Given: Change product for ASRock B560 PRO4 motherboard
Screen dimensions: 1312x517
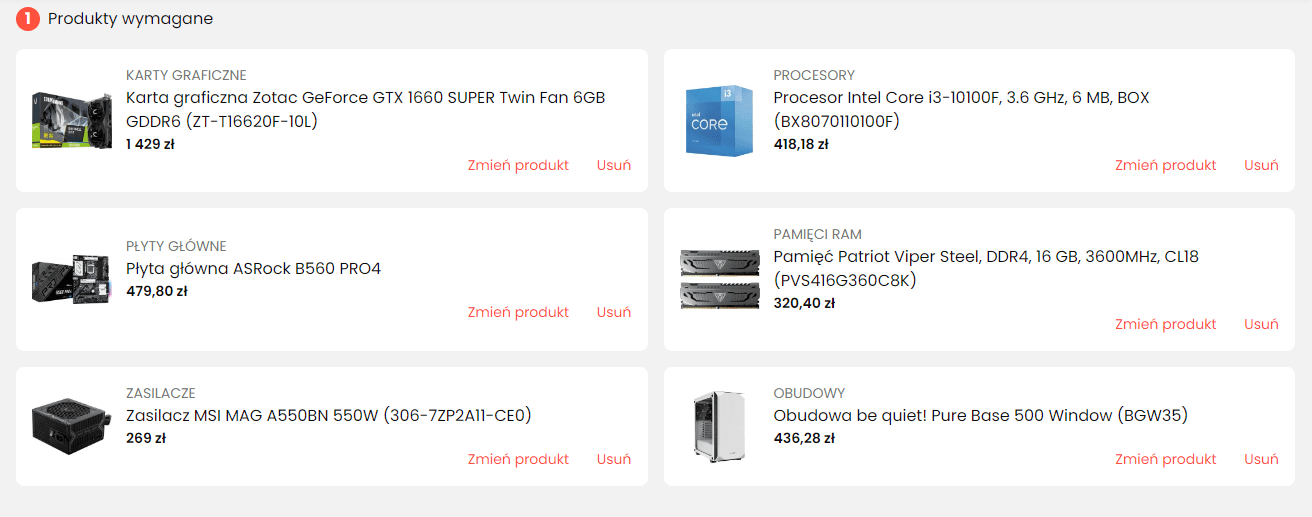Looking at the screenshot, I should pyautogui.click(x=518, y=312).
